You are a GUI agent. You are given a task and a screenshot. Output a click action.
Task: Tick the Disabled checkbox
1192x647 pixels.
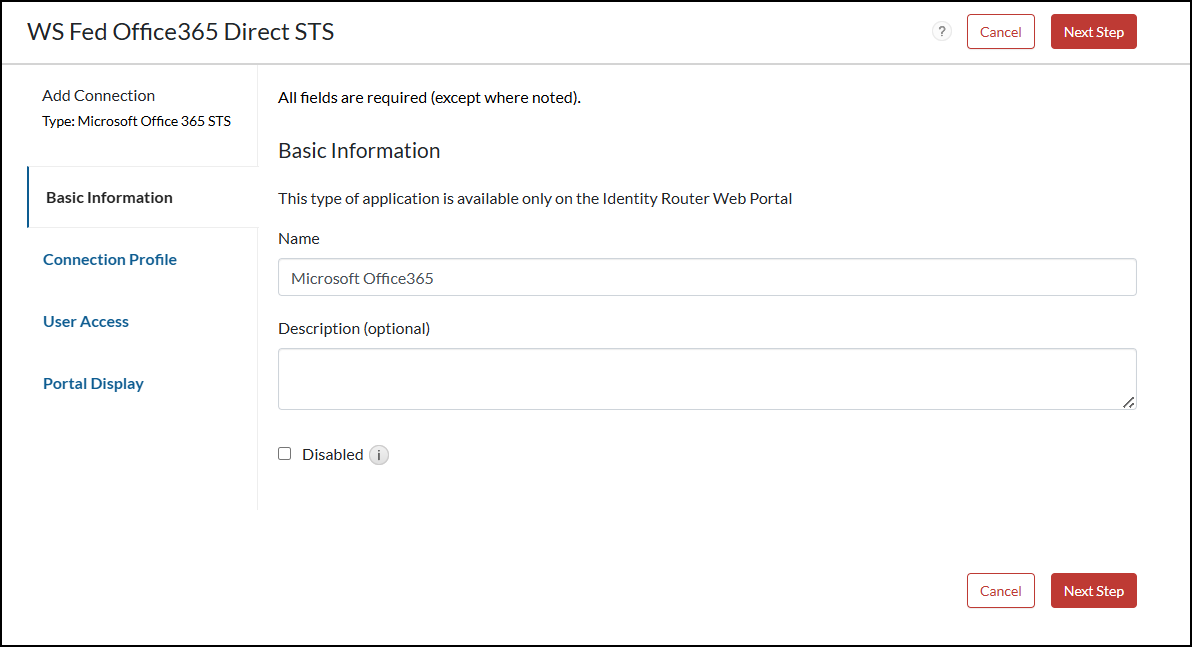pos(285,454)
